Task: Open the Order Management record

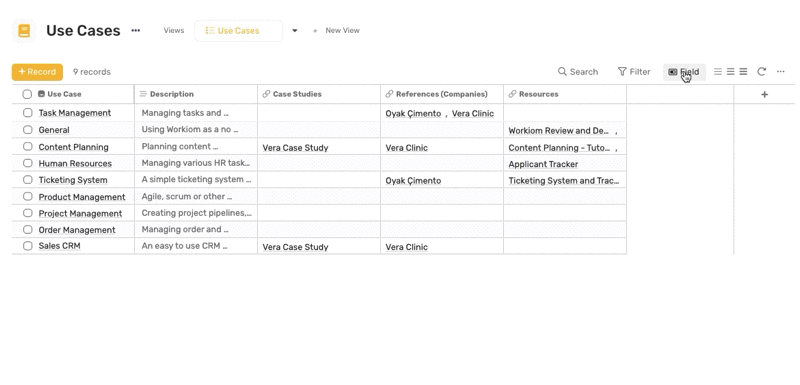Action: pyautogui.click(x=77, y=230)
